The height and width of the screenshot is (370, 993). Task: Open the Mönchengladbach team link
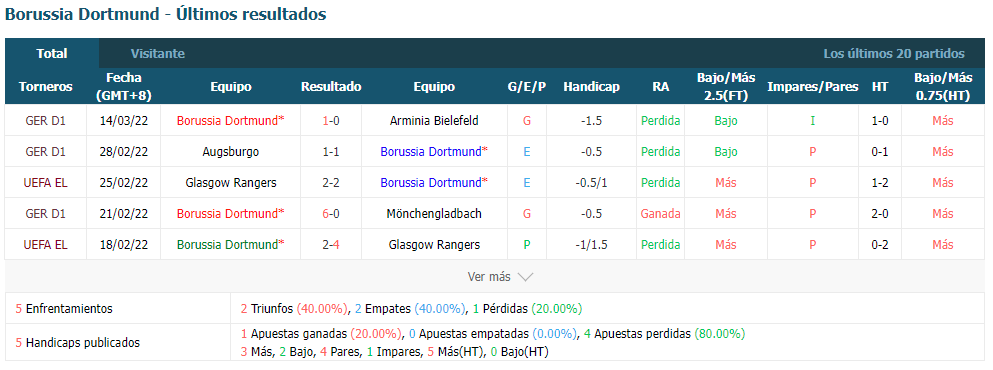point(434,214)
